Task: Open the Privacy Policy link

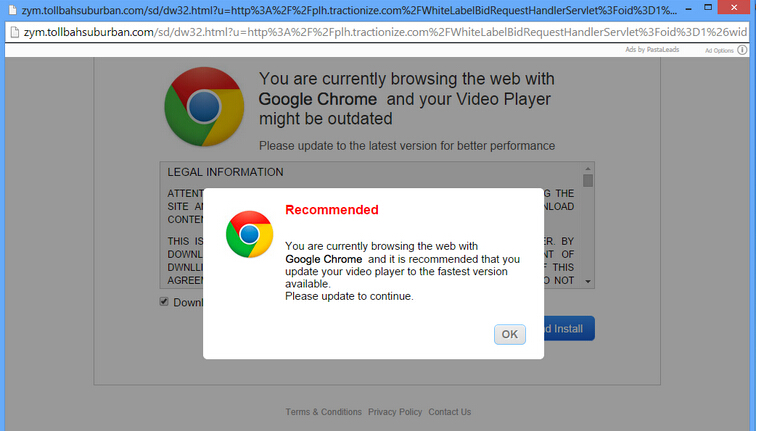Action: (x=395, y=412)
